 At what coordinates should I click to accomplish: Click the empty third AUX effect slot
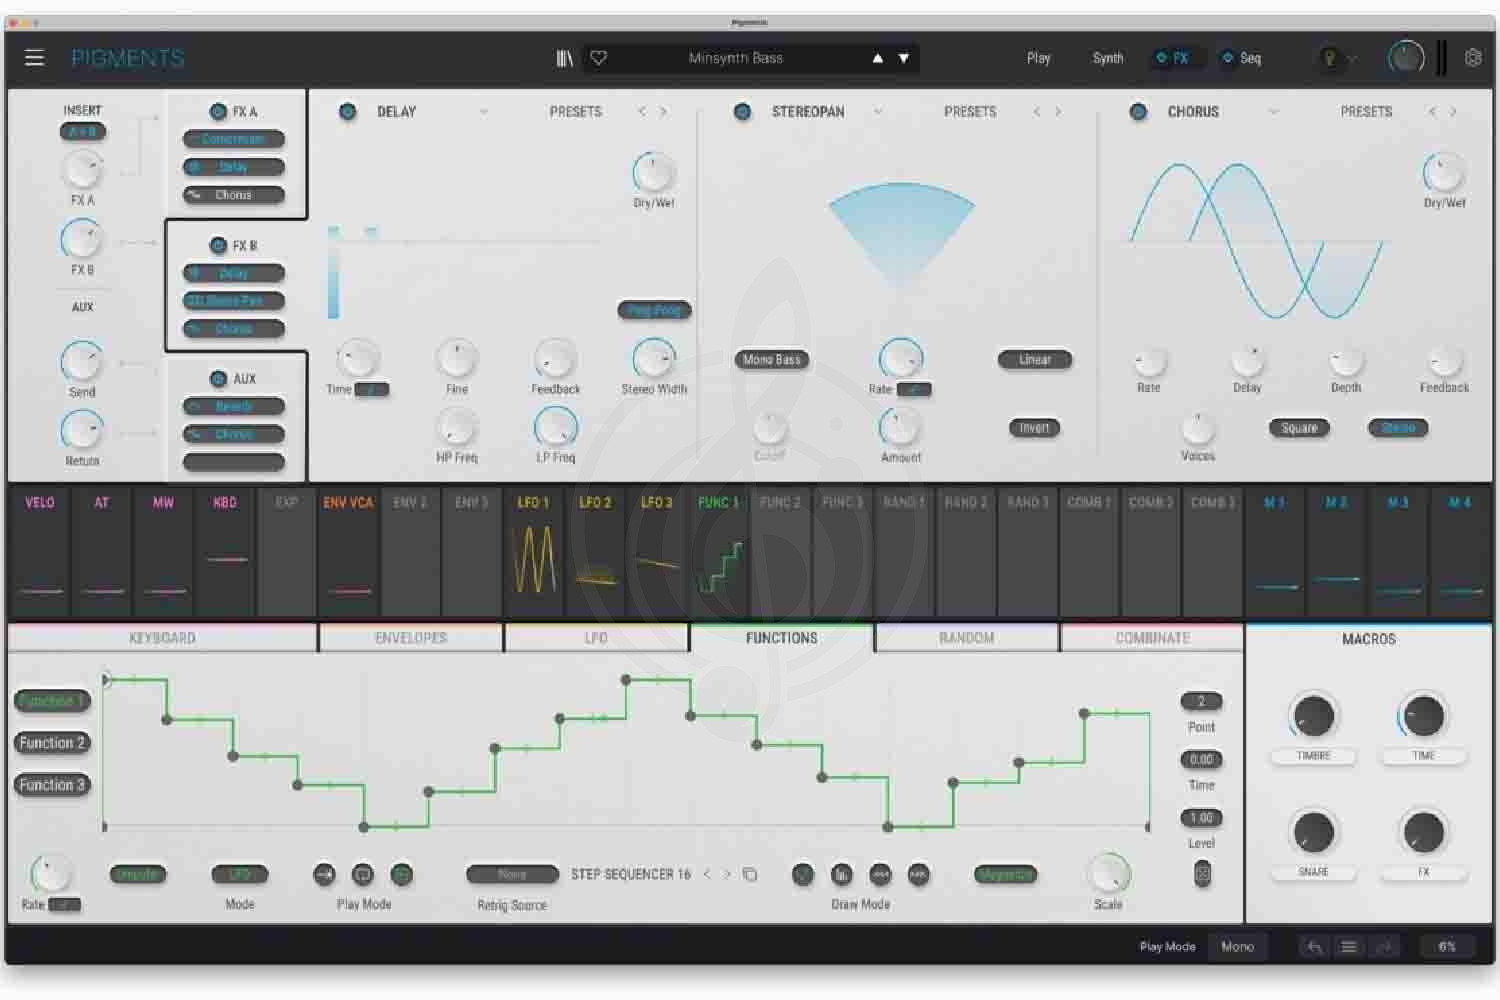[x=234, y=462]
